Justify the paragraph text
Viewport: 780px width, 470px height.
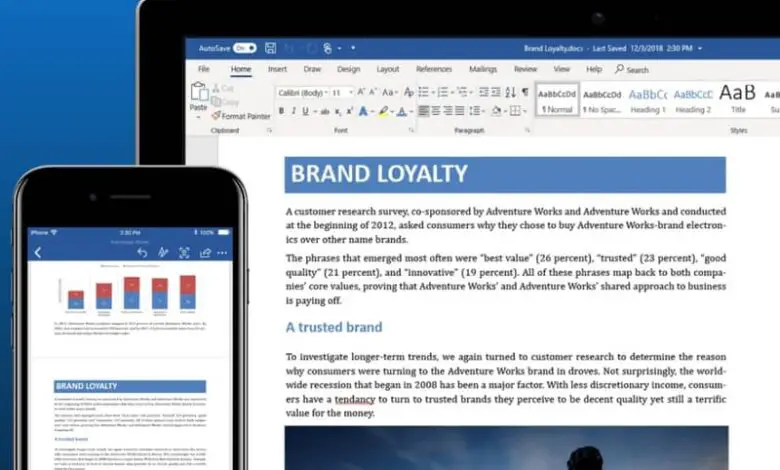460,110
